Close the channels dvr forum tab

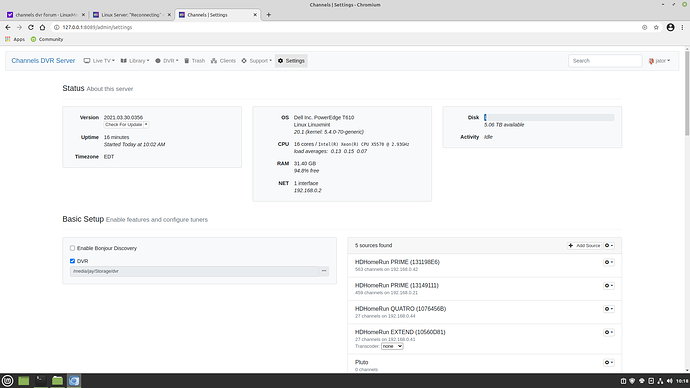(x=83, y=15)
